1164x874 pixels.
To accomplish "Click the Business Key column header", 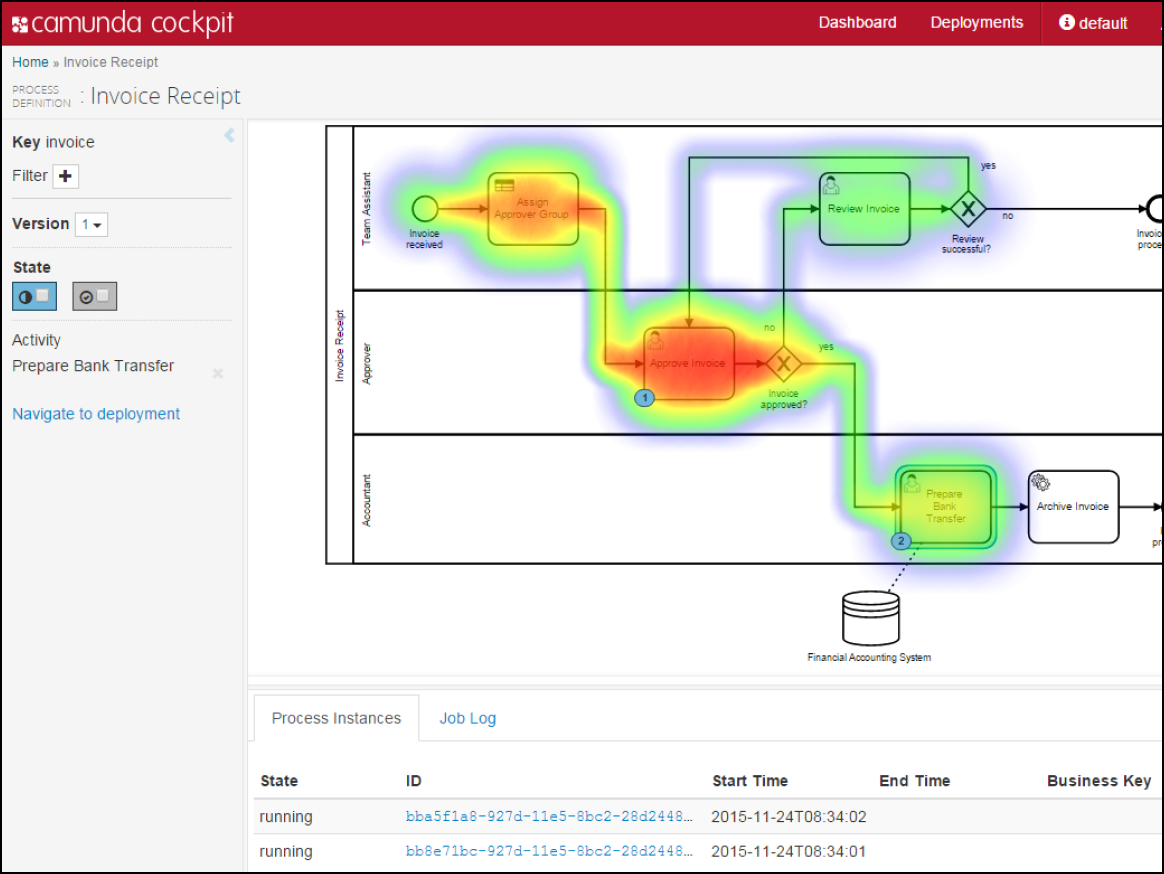I will pyautogui.click(x=1099, y=780).
